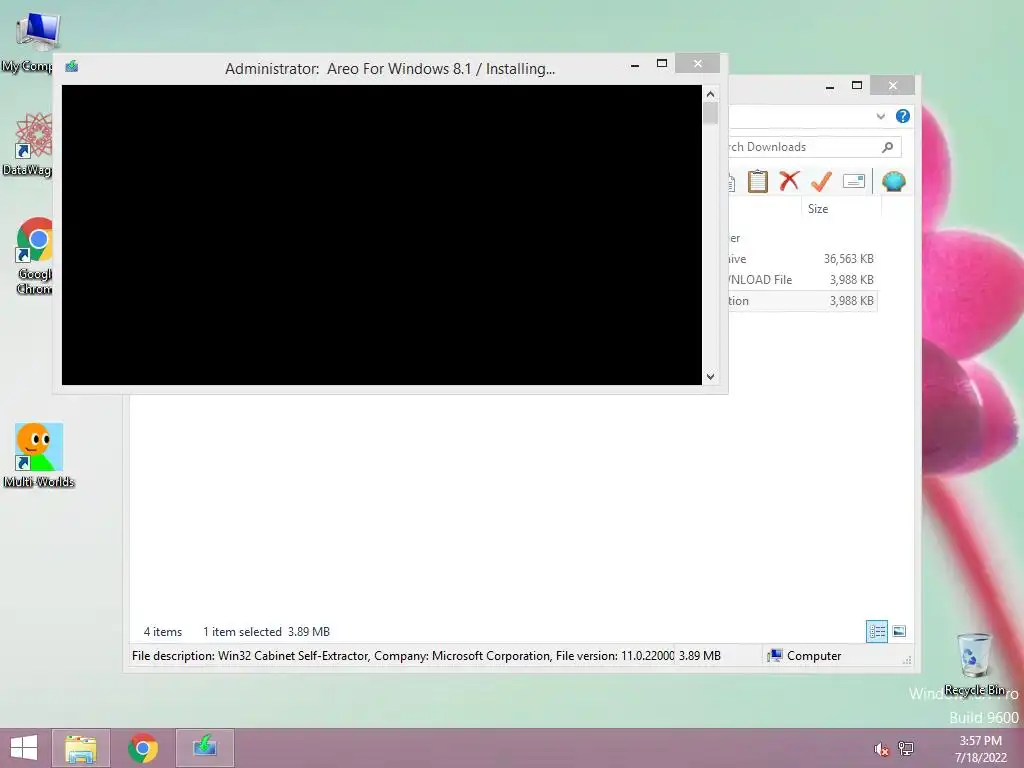Click the '1 item selected 3.89 MB' text
This screenshot has height=768, width=1024.
[x=266, y=632]
